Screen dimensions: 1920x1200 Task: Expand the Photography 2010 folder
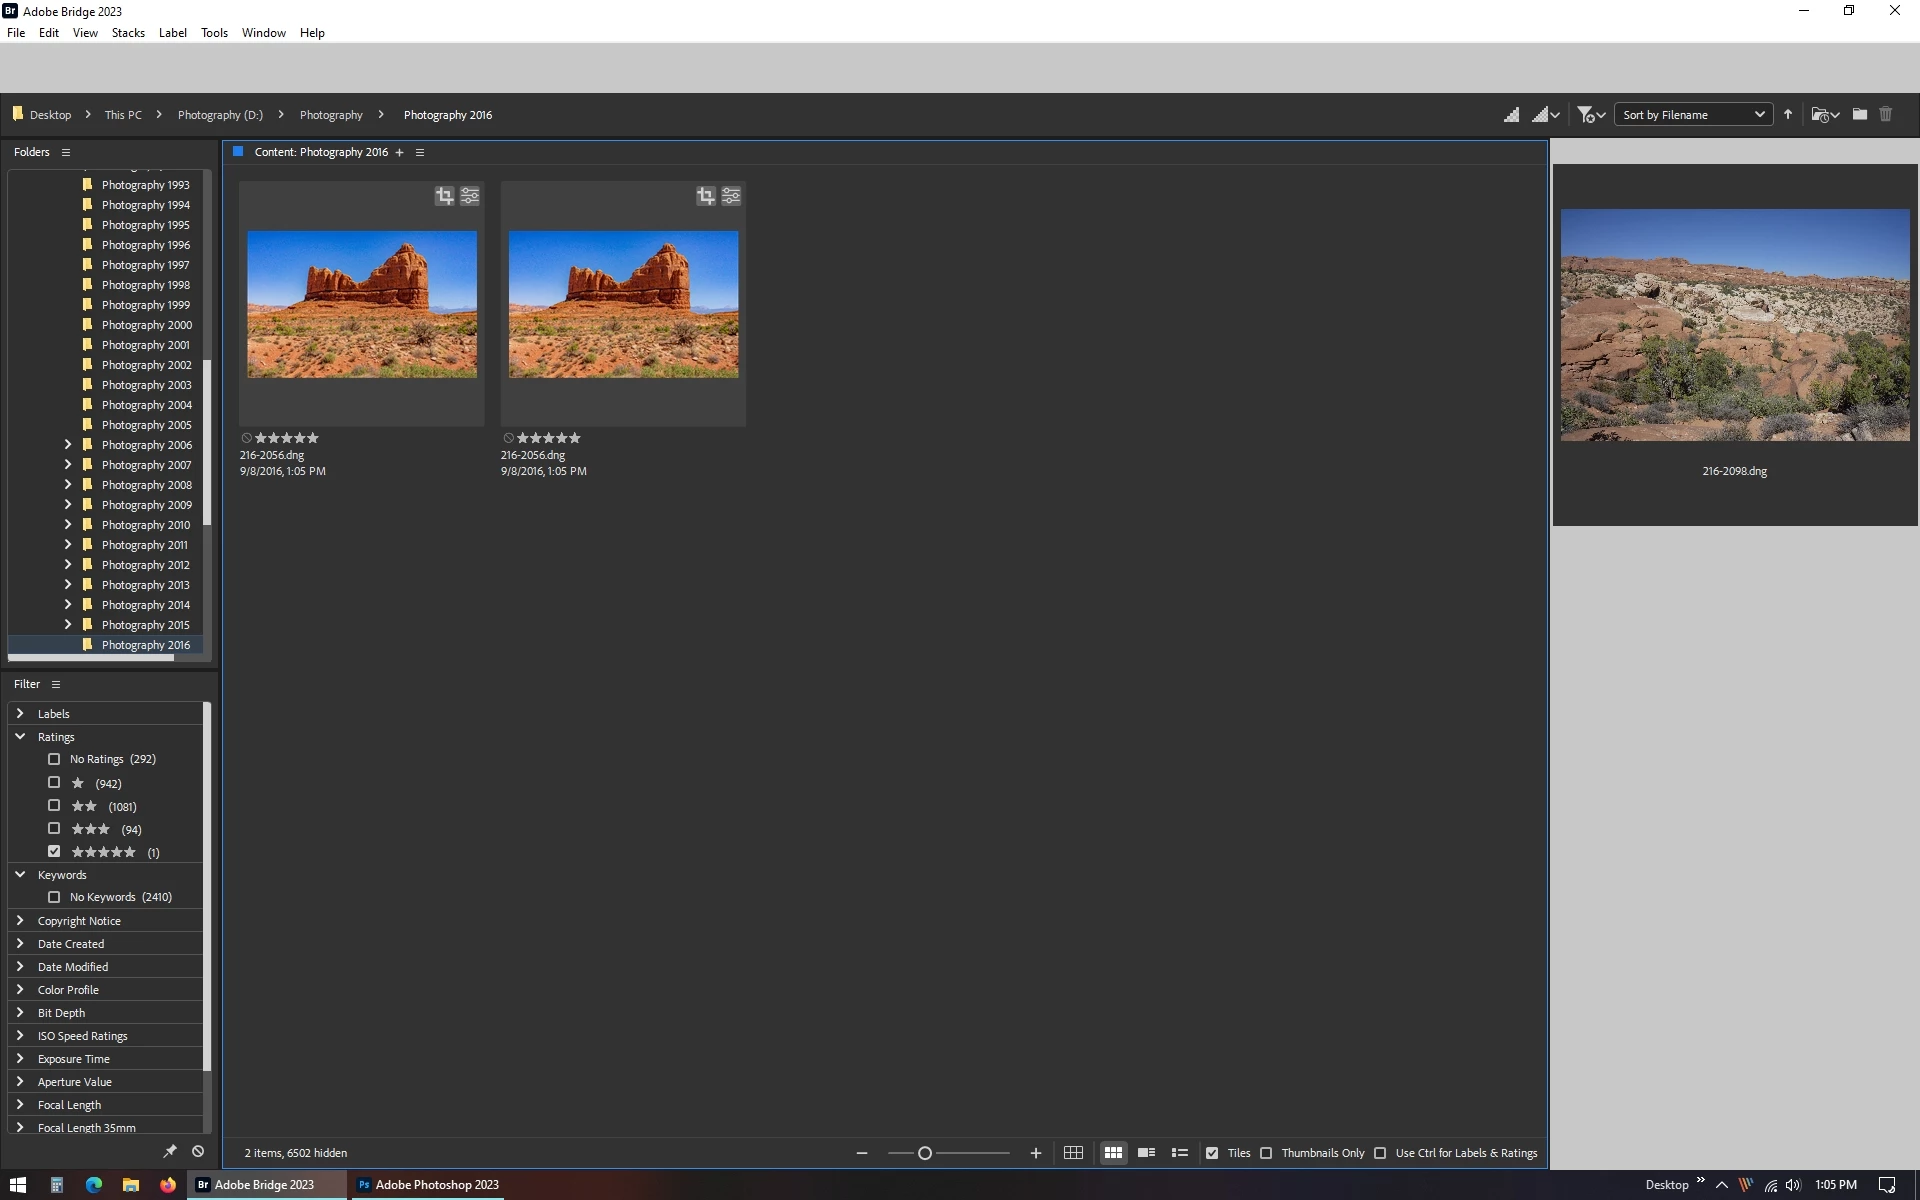[x=68, y=525]
